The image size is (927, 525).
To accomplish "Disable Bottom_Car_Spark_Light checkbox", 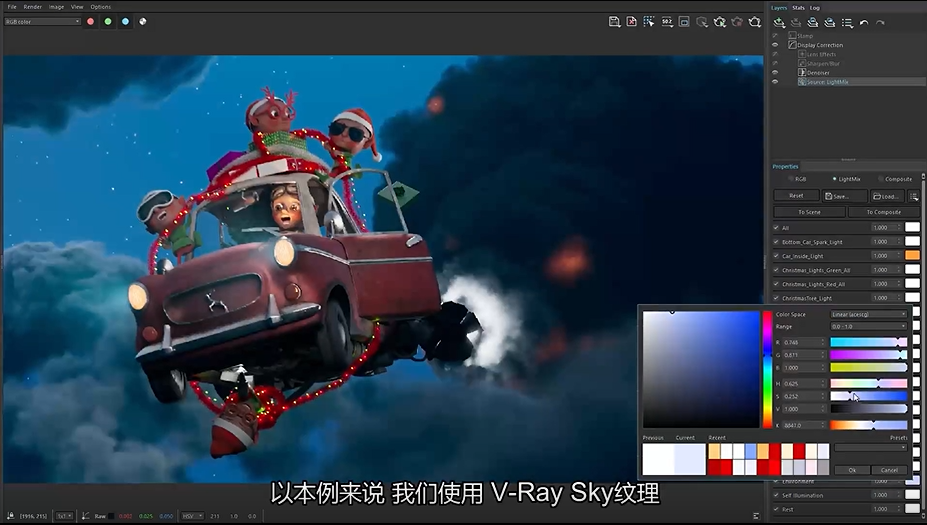I will point(776,242).
